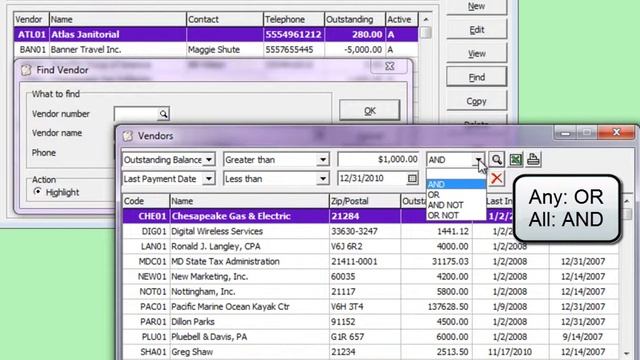Screen dimensions: 640x360
Task: Click the View button in vendor list window
Action: [x=476, y=53]
